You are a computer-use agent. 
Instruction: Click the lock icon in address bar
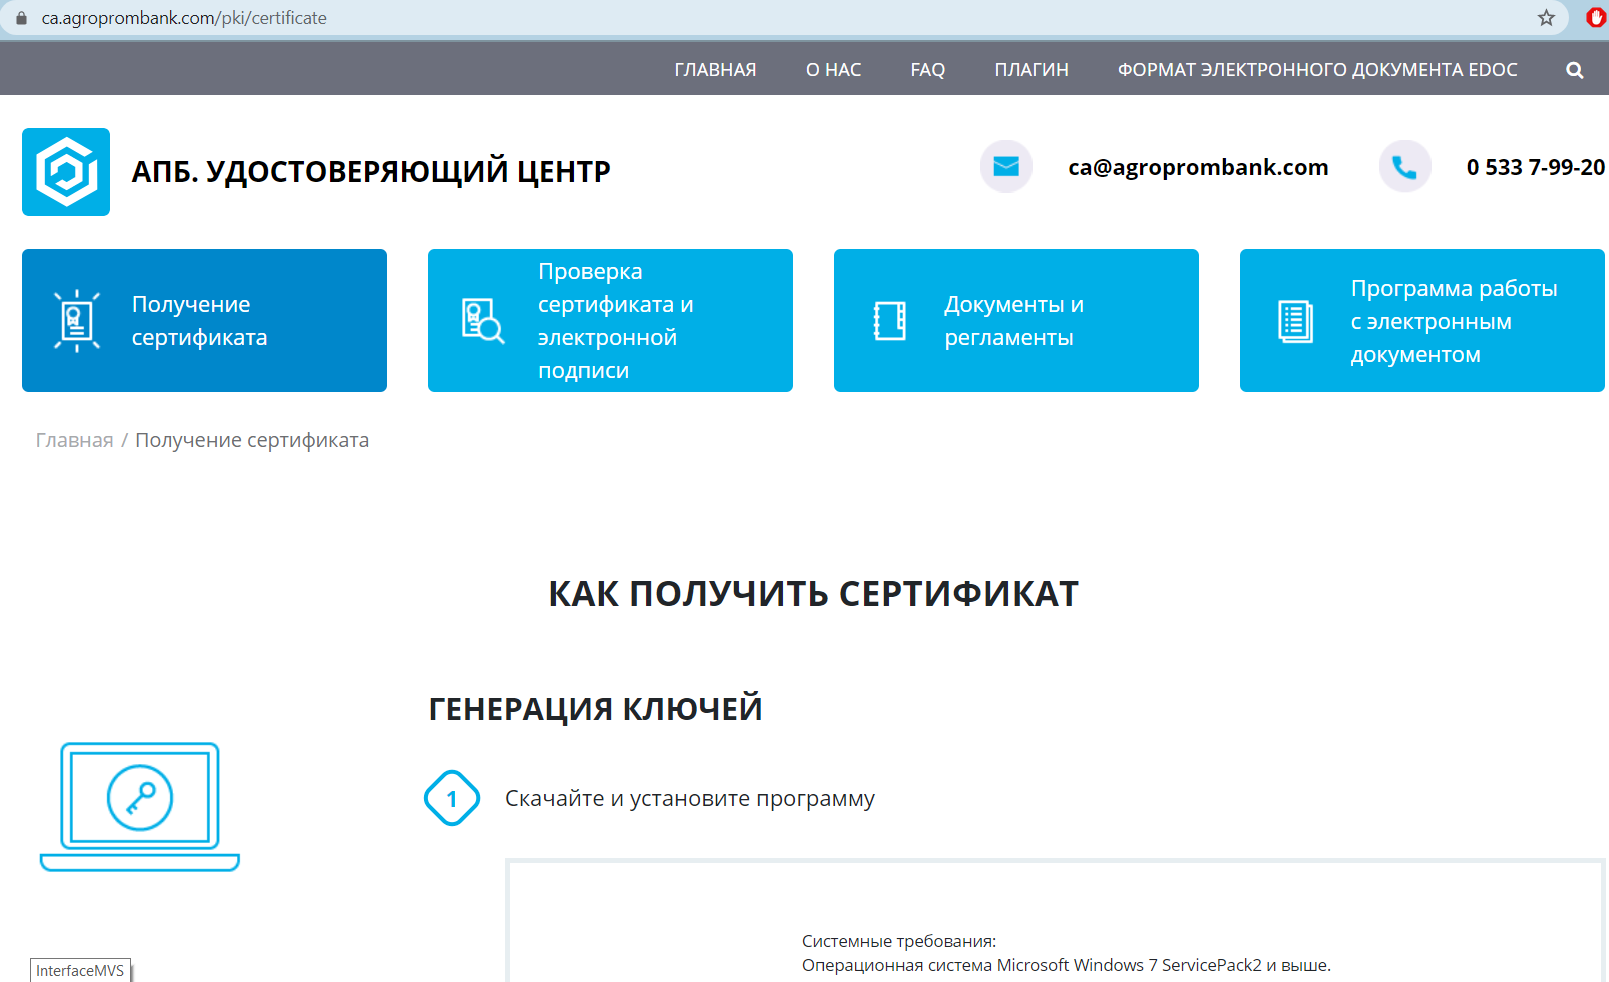pyautogui.click(x=21, y=18)
